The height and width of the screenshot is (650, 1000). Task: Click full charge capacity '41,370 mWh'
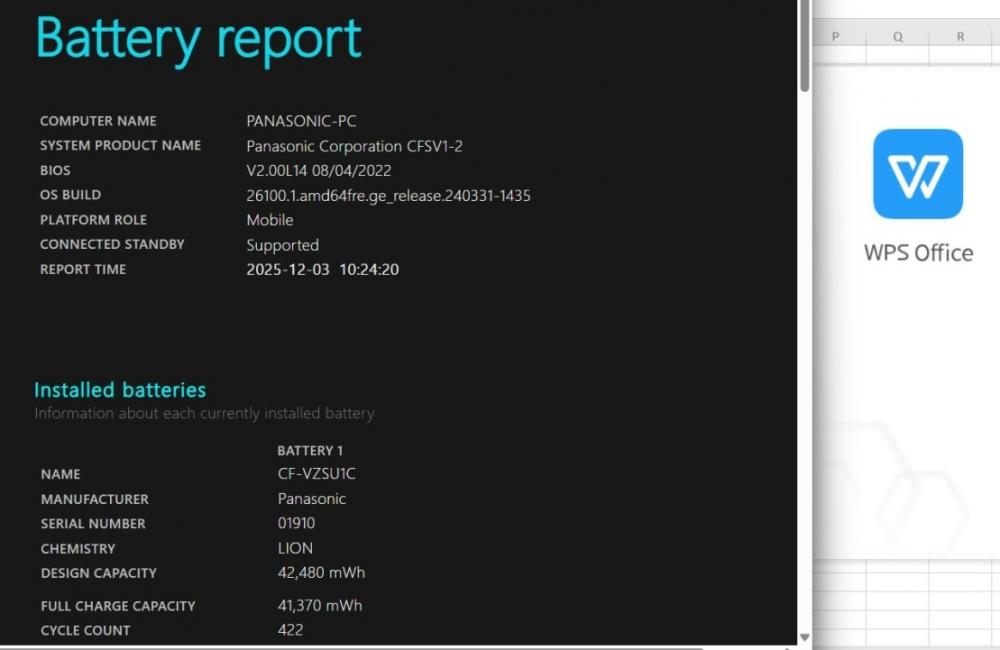click(320, 605)
